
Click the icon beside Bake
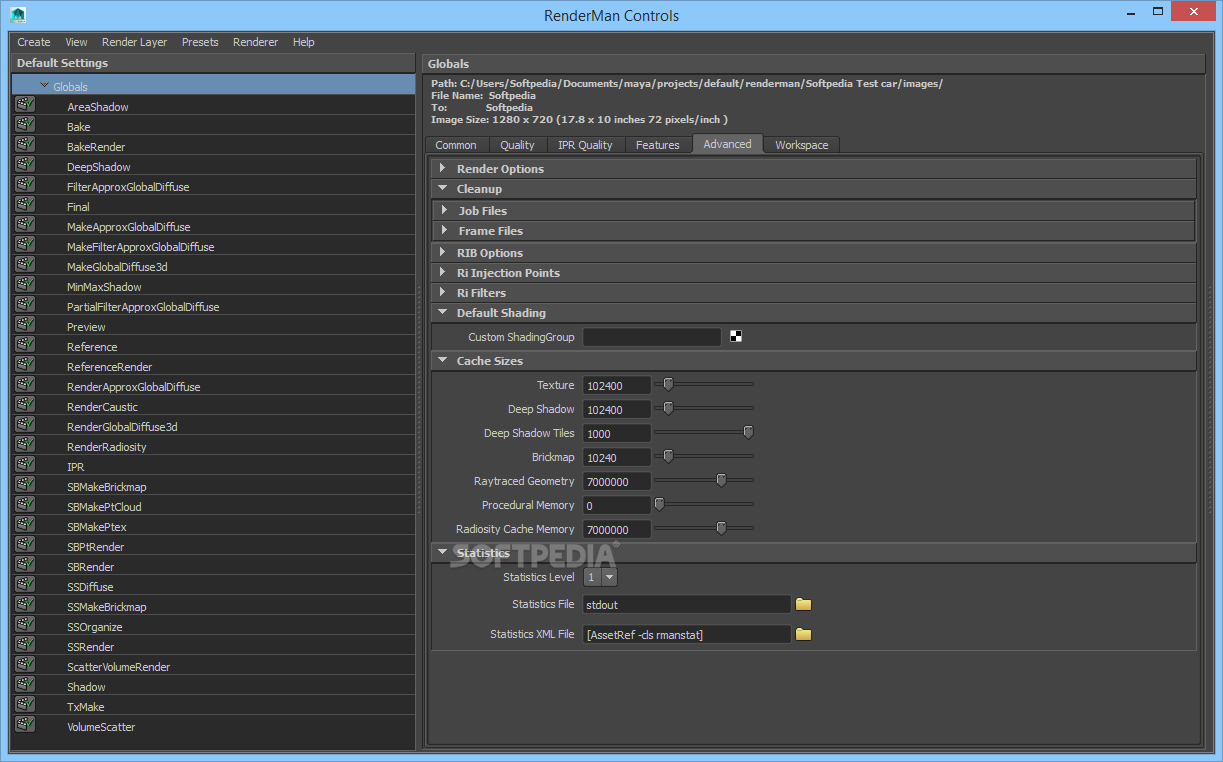coord(25,125)
